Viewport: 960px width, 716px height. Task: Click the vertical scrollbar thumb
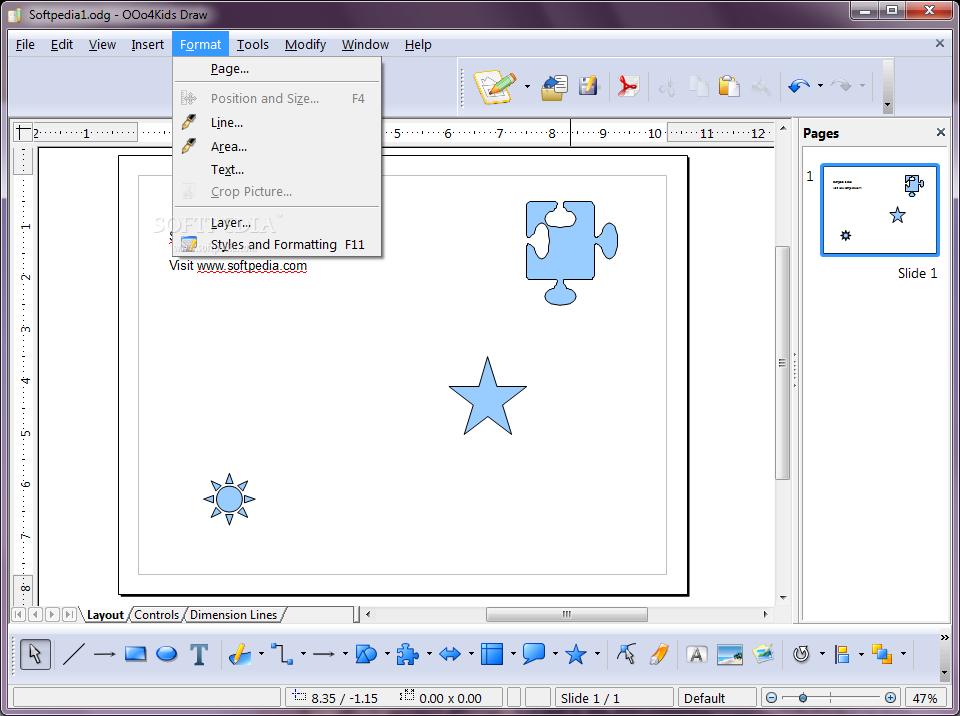(782, 363)
